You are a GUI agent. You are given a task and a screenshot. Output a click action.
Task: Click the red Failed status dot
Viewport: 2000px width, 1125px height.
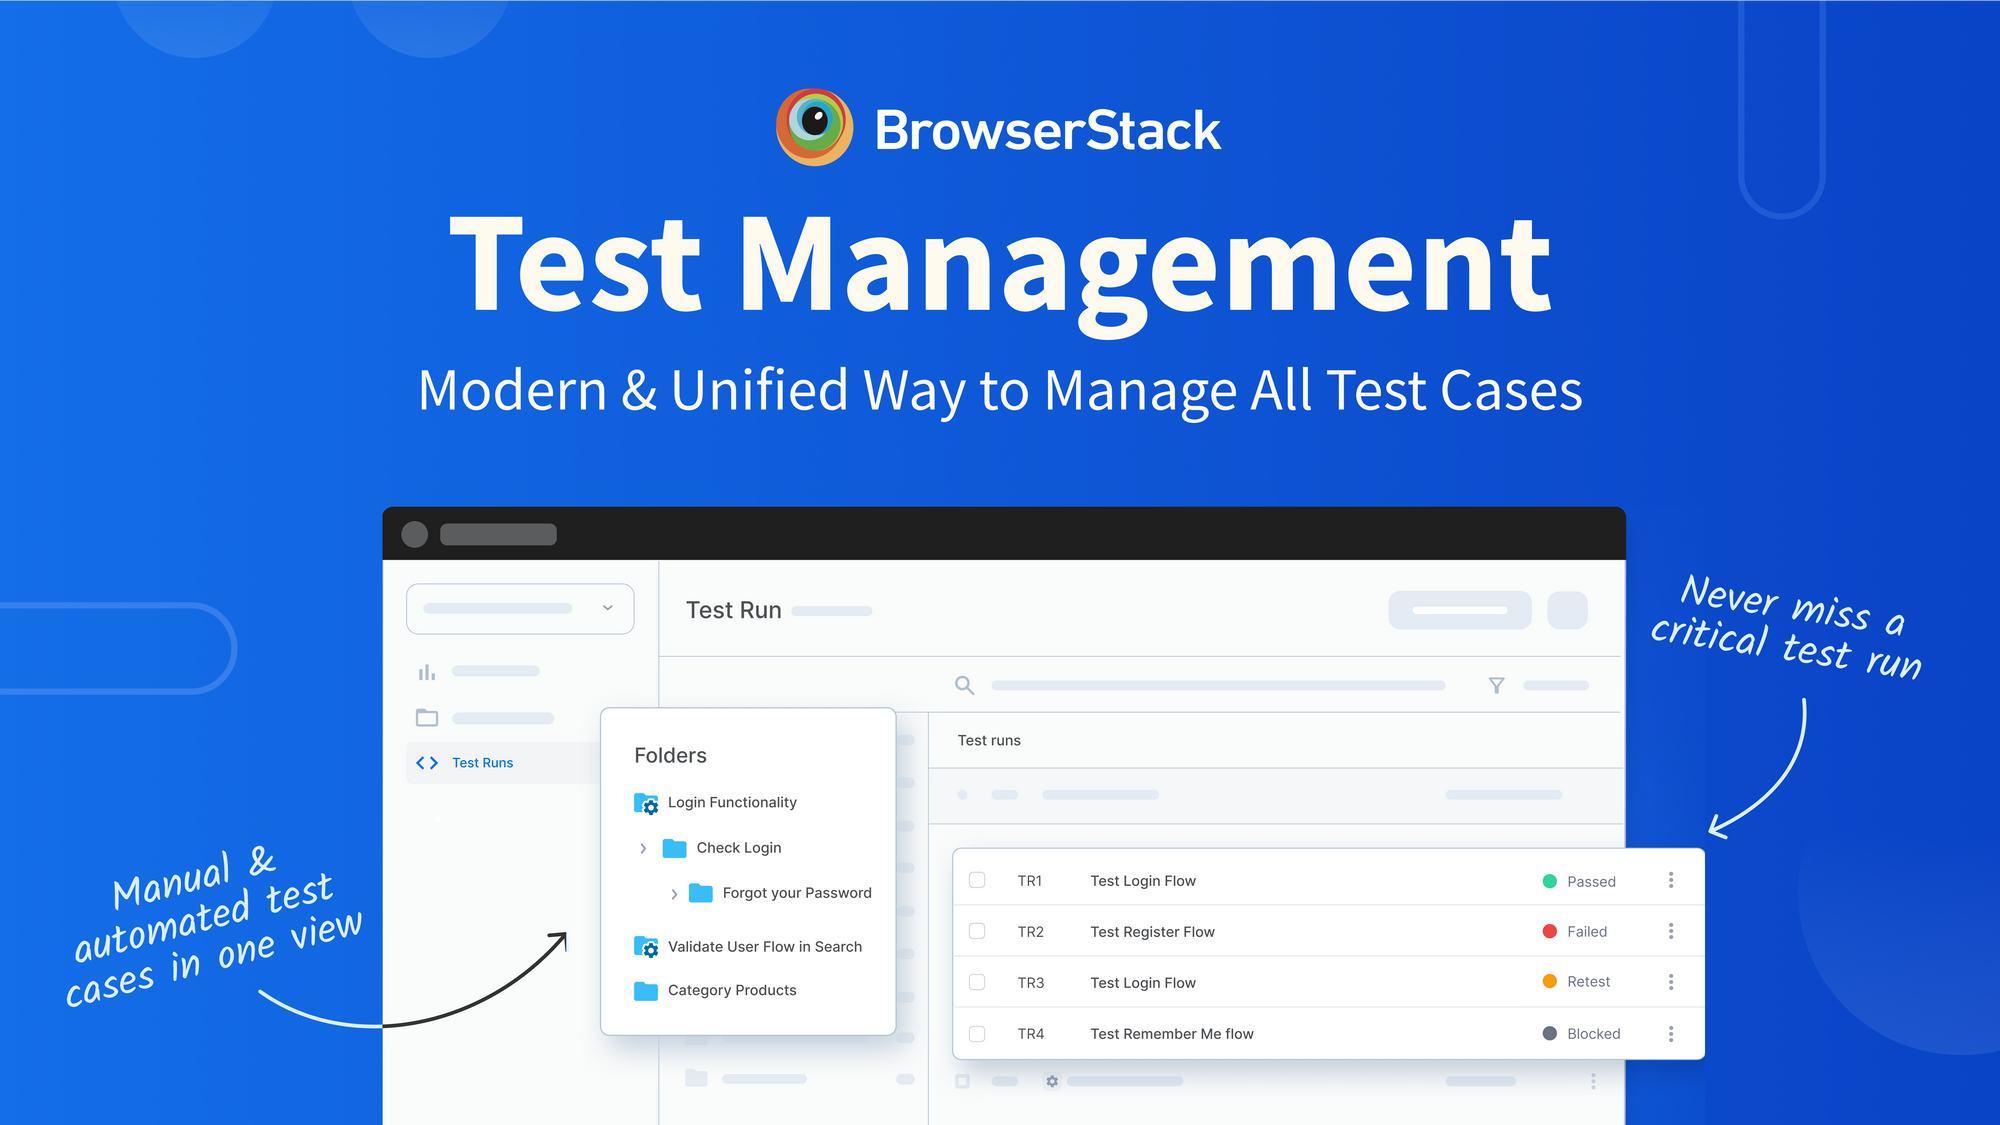click(1549, 931)
